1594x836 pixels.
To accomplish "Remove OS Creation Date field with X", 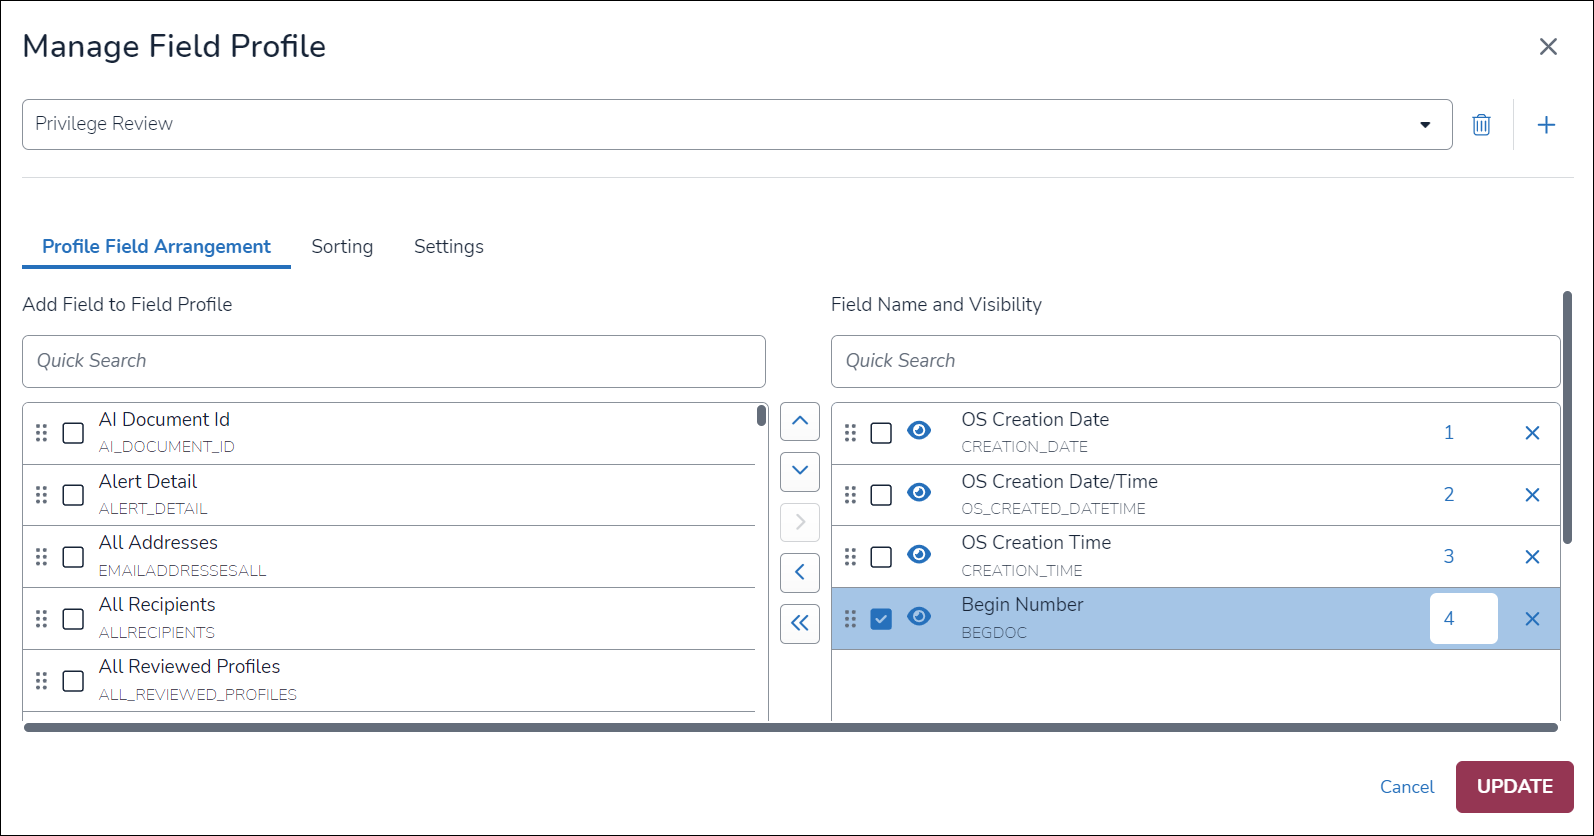I will point(1532,433).
